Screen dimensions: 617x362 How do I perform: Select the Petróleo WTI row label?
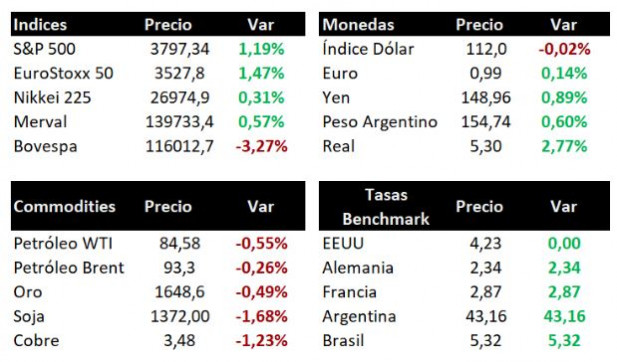click(63, 244)
